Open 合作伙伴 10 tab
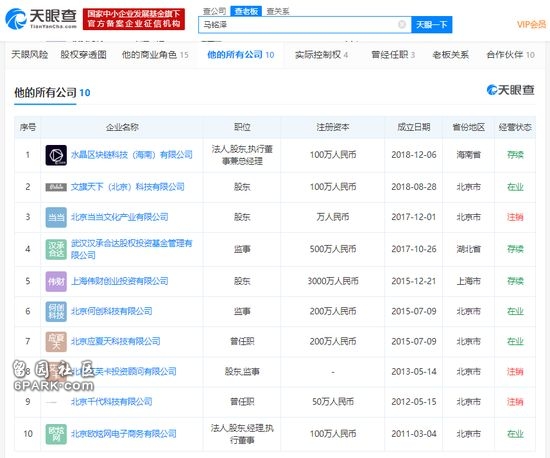 click(511, 55)
